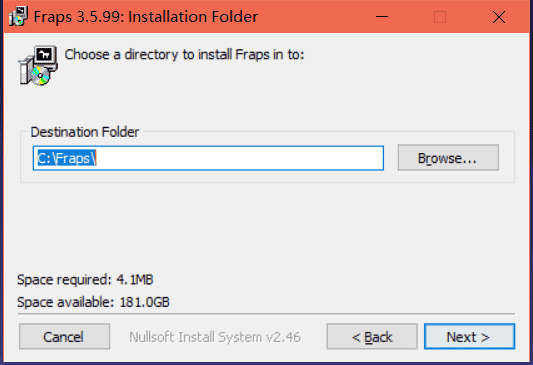Viewport: 533px width, 365px height.
Task: Click the empty area of the destination path field
Action: (x=238, y=158)
